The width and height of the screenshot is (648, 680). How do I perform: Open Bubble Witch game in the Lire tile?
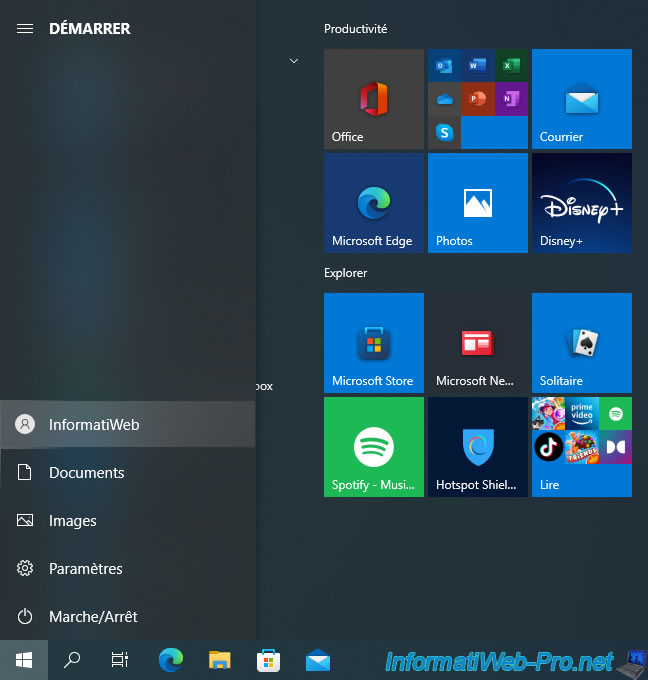coord(548,414)
